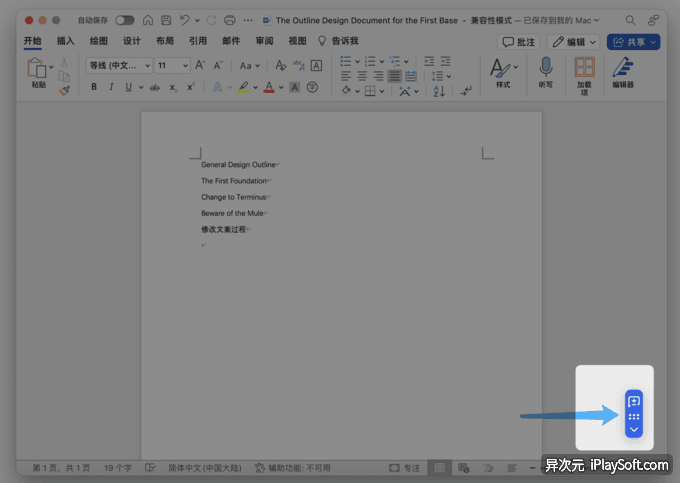Open the 布局 tab
Image resolution: width=680 pixels, height=483 pixels.
click(165, 41)
